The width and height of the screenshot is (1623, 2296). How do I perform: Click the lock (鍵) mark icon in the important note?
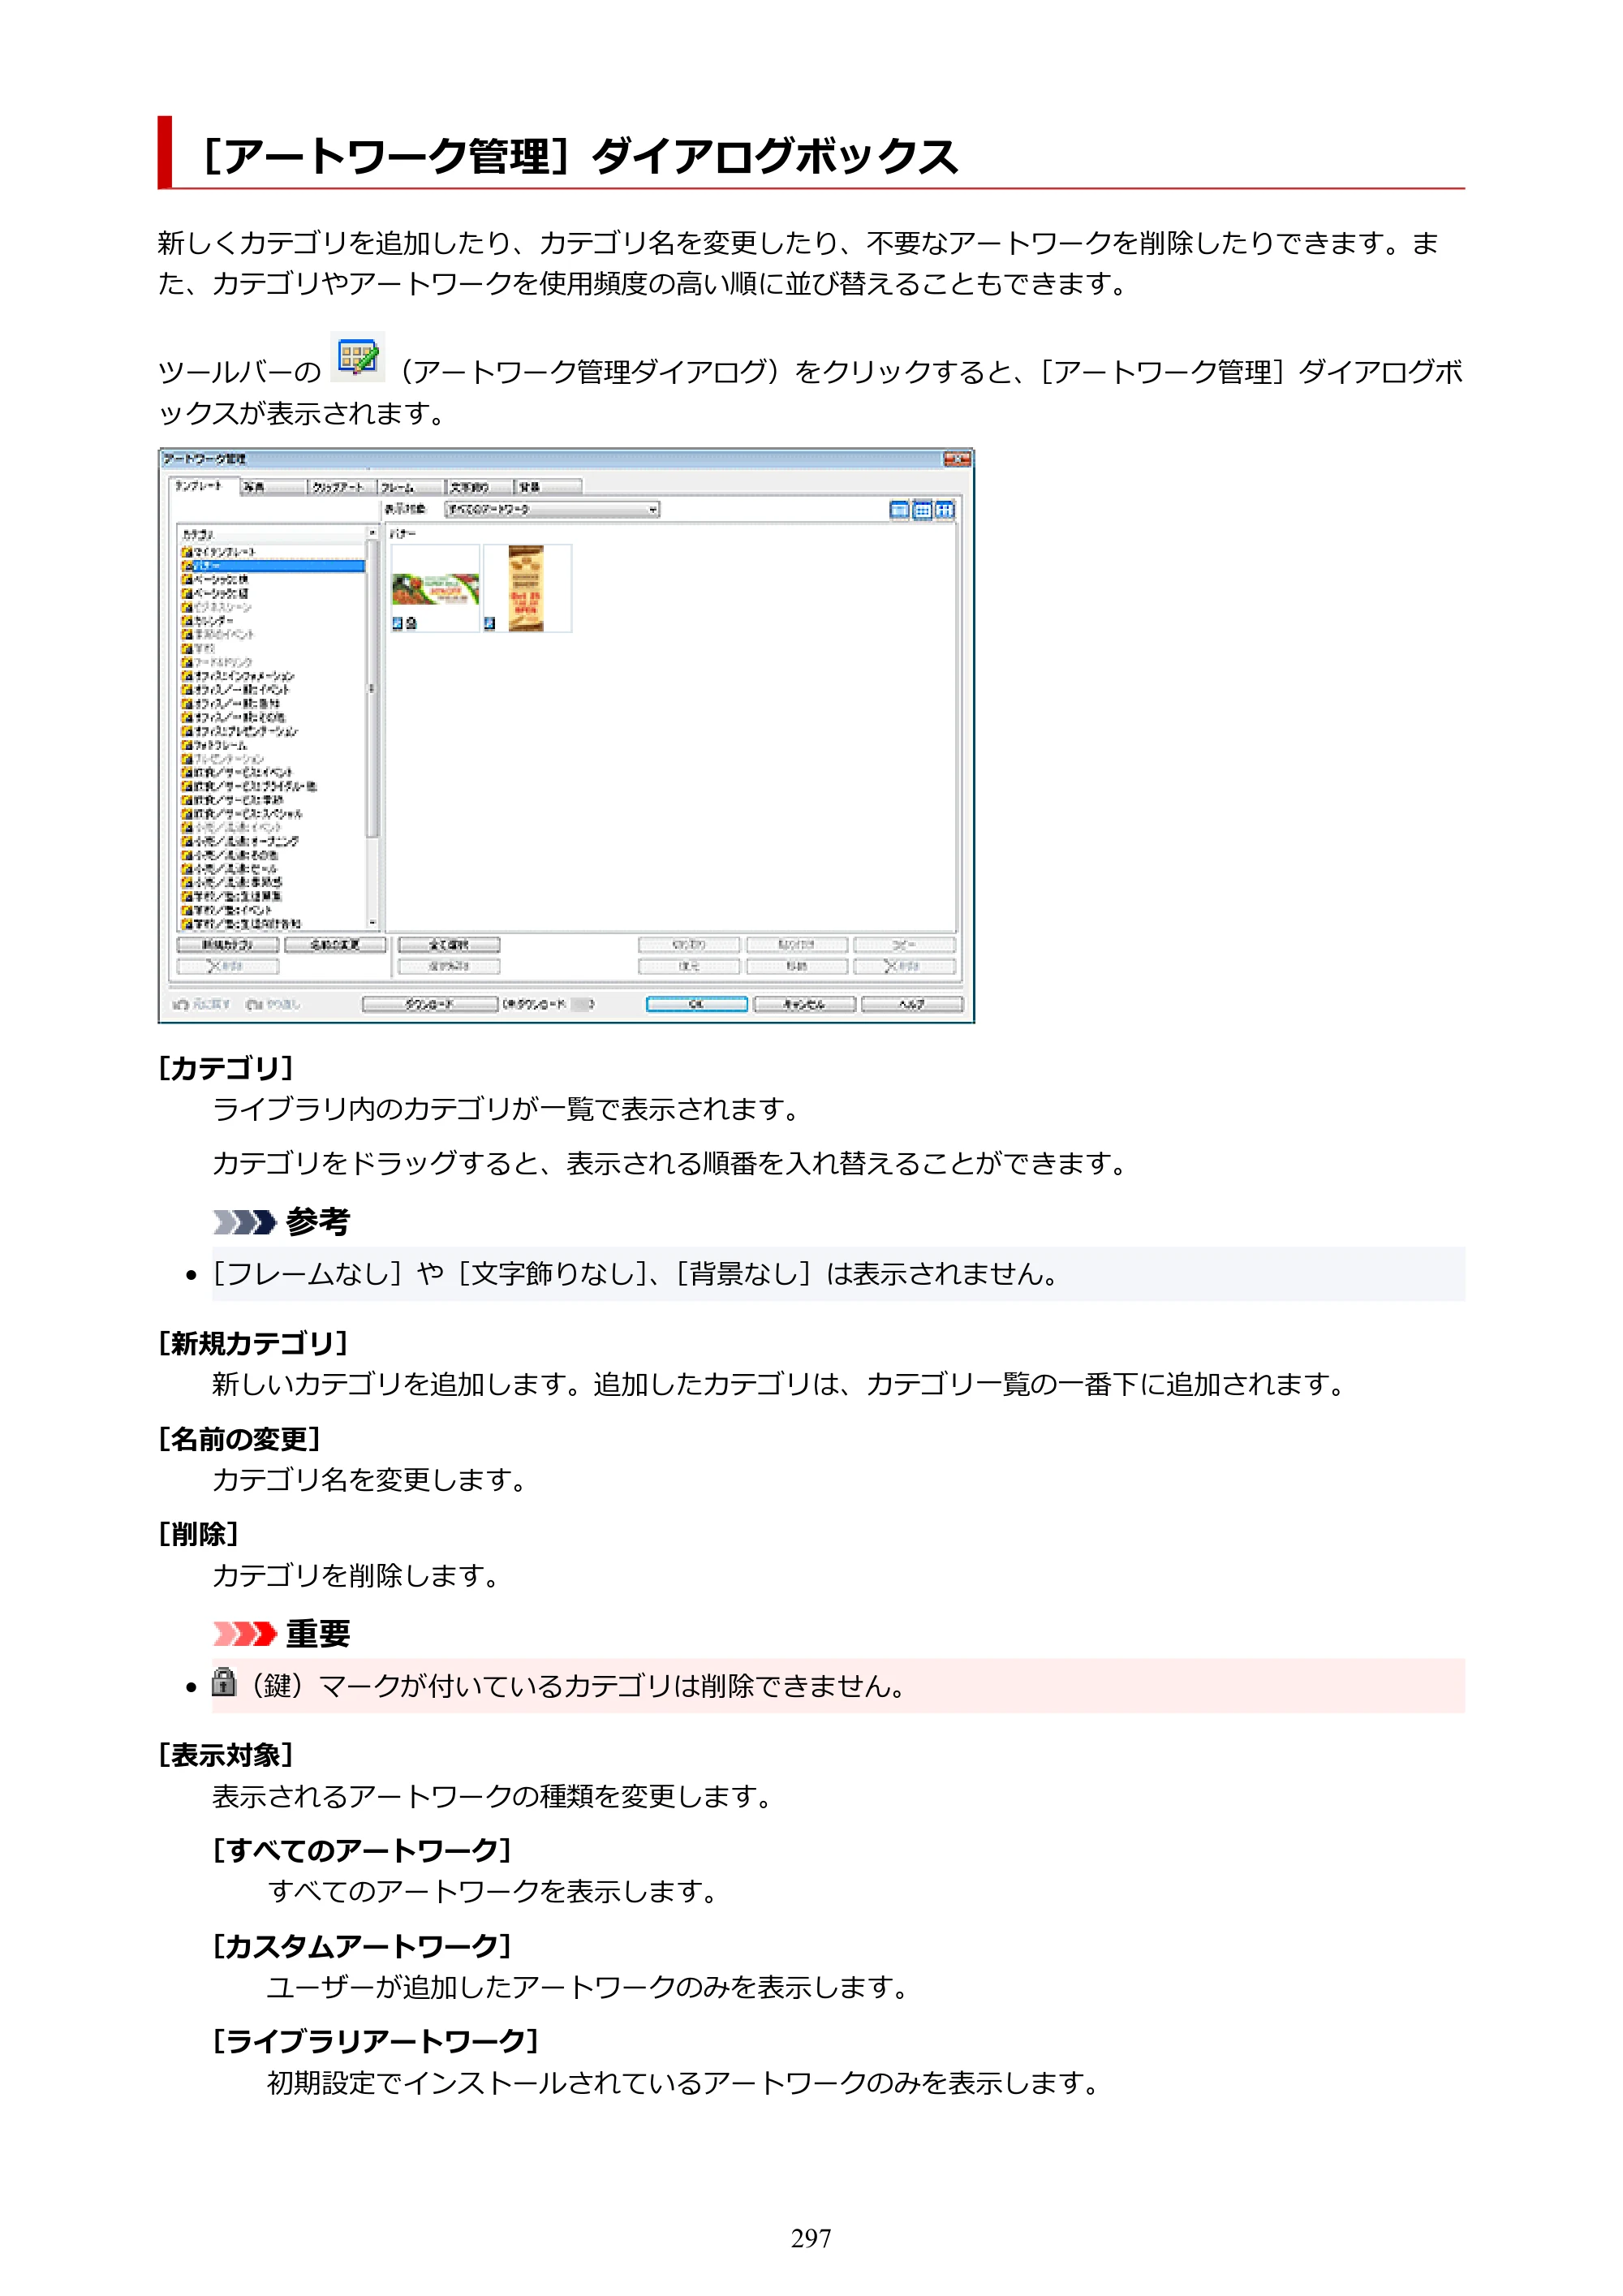pos(224,1682)
